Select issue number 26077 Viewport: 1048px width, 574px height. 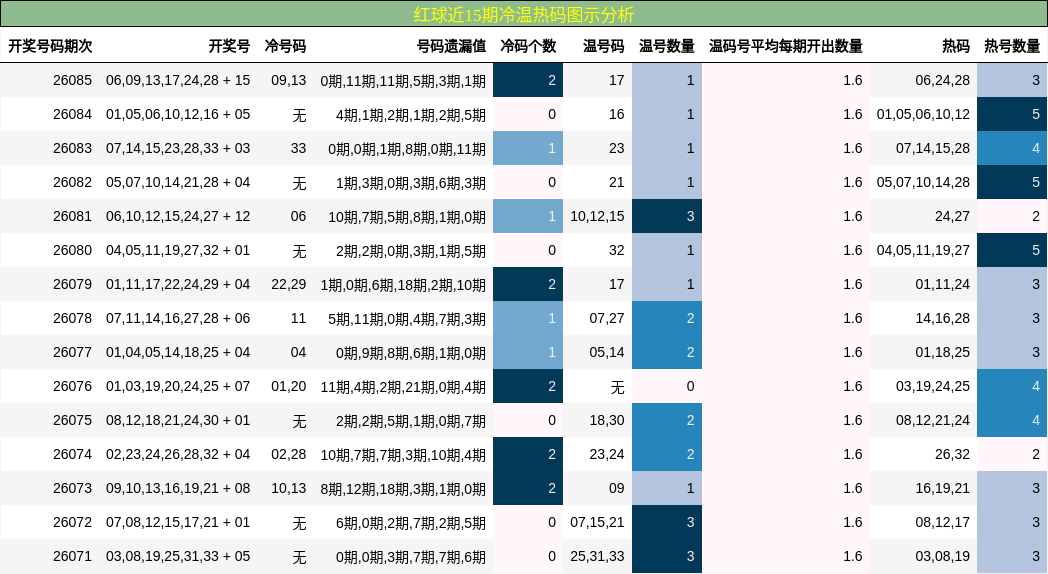(x=72, y=352)
